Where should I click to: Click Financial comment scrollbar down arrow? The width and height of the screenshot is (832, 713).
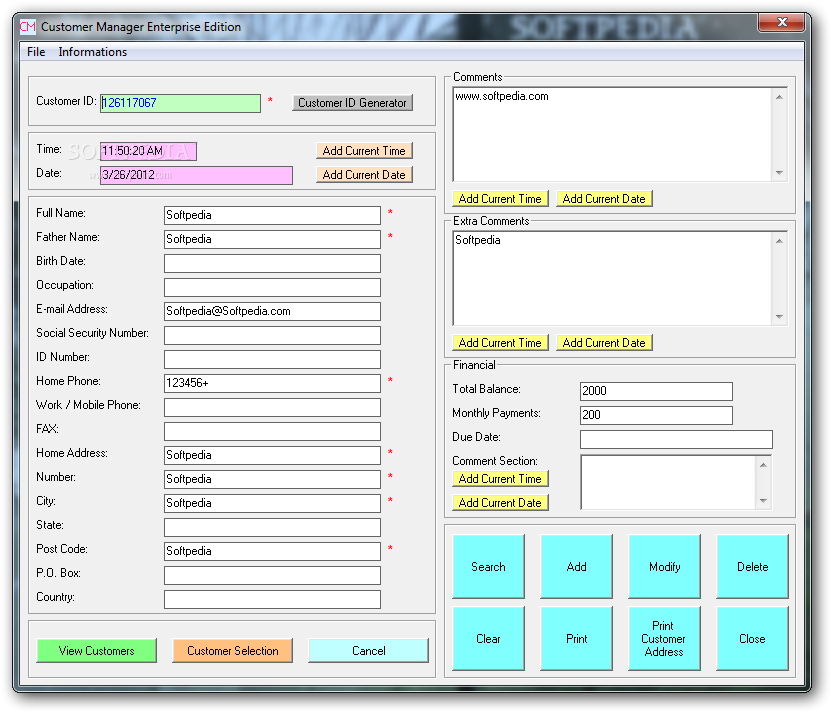click(x=763, y=501)
